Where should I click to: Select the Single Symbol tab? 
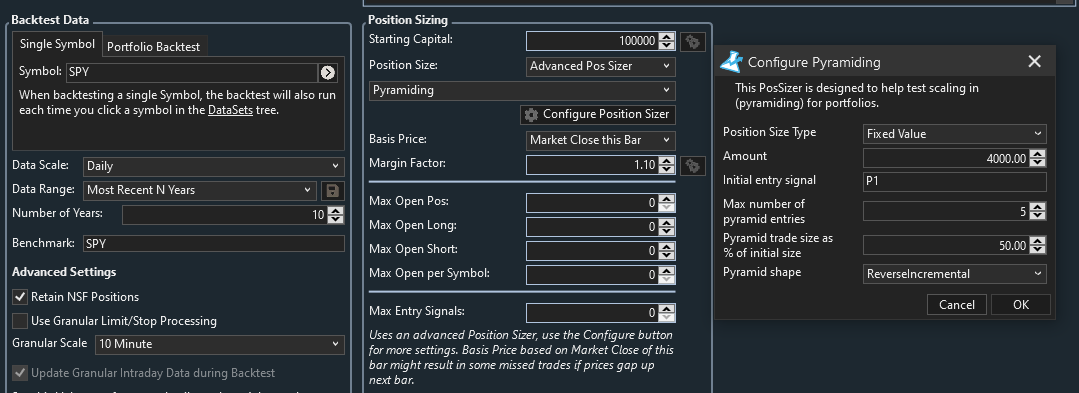pos(57,44)
